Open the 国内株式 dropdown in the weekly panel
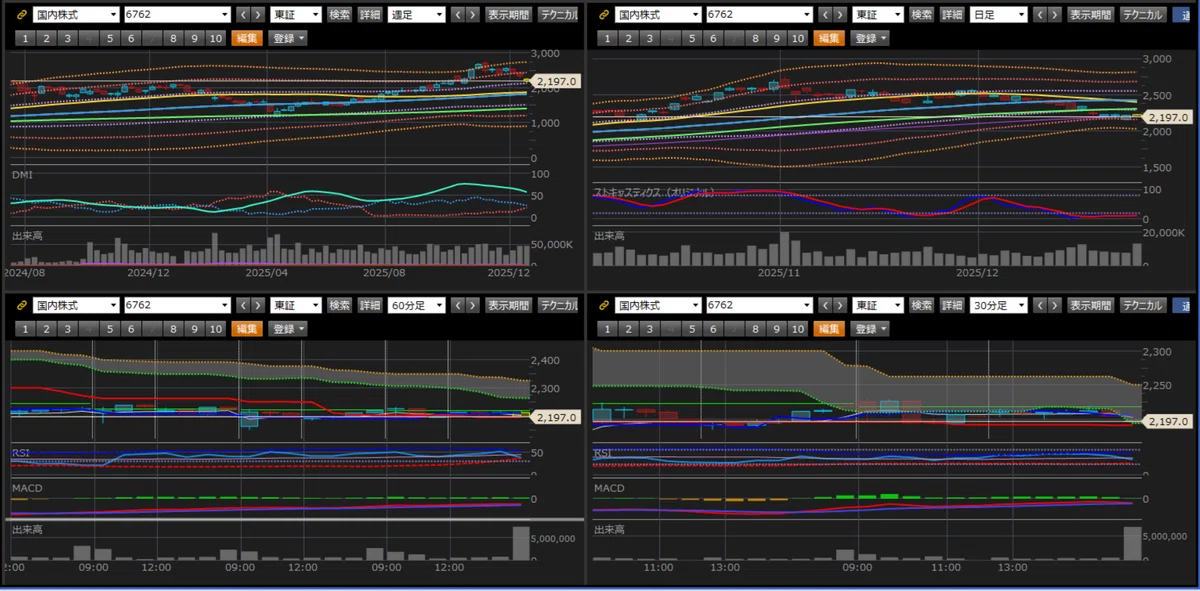Screen dimensions: 1200x591 [x=76, y=15]
